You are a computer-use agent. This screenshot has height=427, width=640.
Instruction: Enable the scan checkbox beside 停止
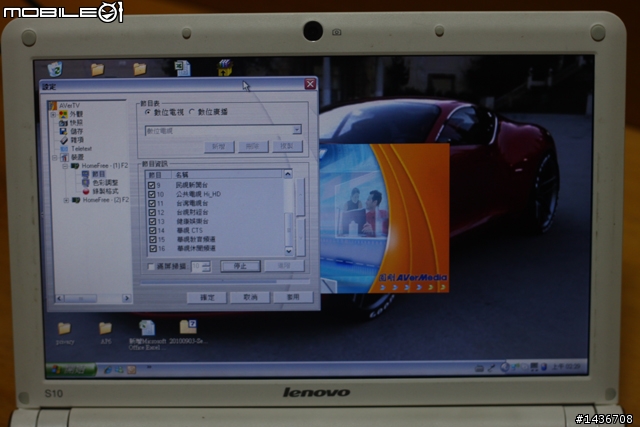(151, 267)
